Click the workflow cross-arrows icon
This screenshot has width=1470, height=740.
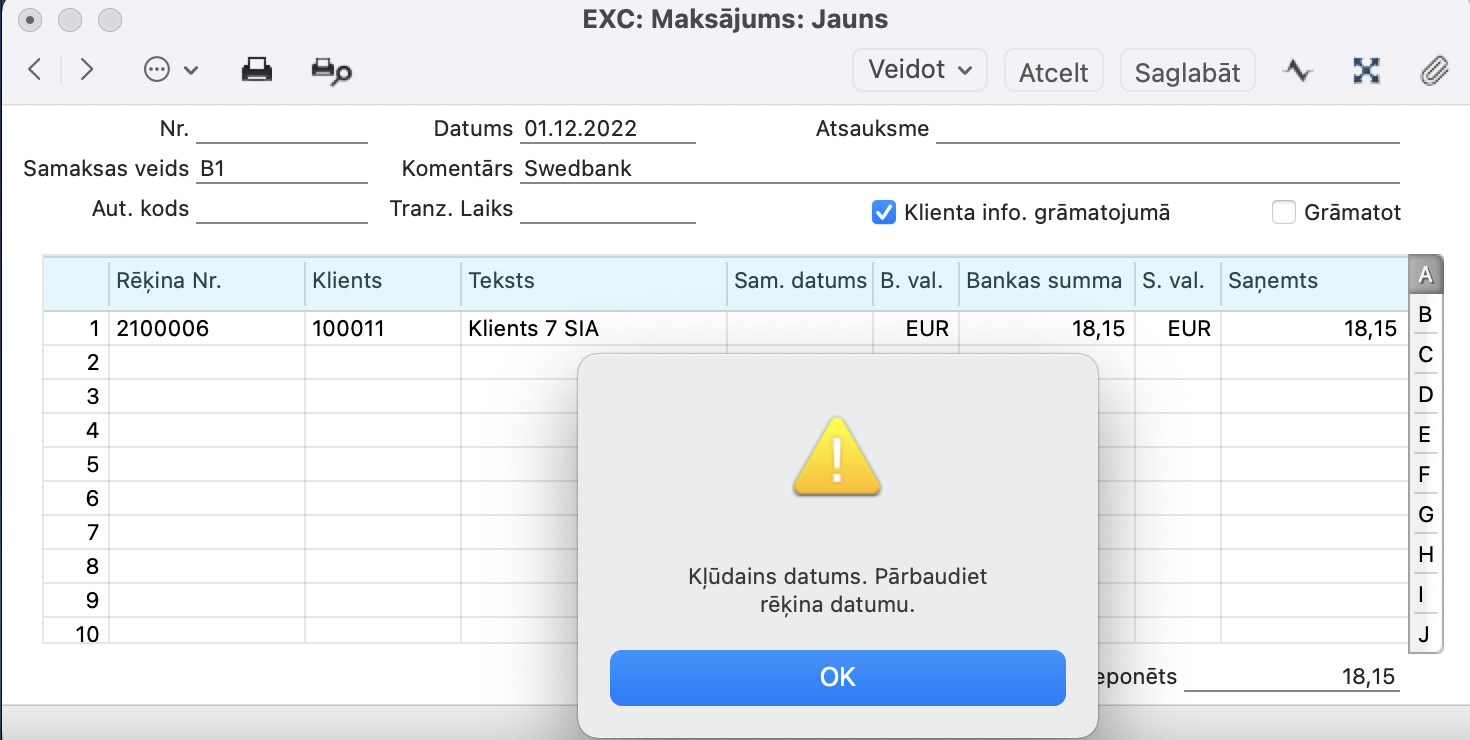[1366, 70]
